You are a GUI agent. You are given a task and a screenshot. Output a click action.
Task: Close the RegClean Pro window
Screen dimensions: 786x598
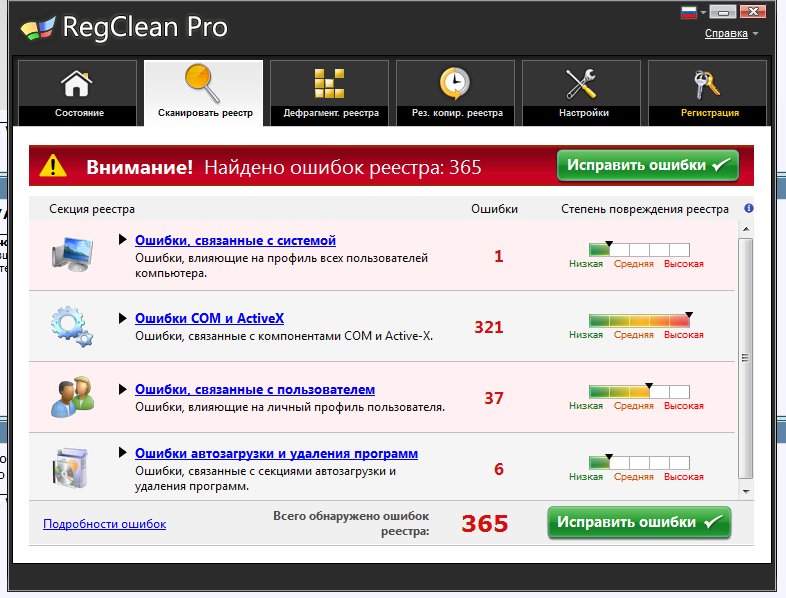(753, 12)
